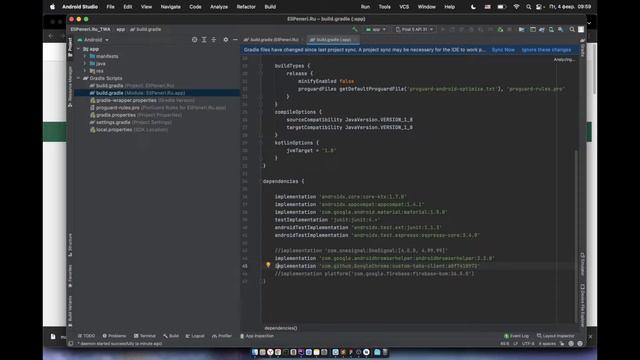The image size is (640, 360).
Task: Click the Trash icon in the Dock
Action: pyautogui.click(x=384, y=352)
